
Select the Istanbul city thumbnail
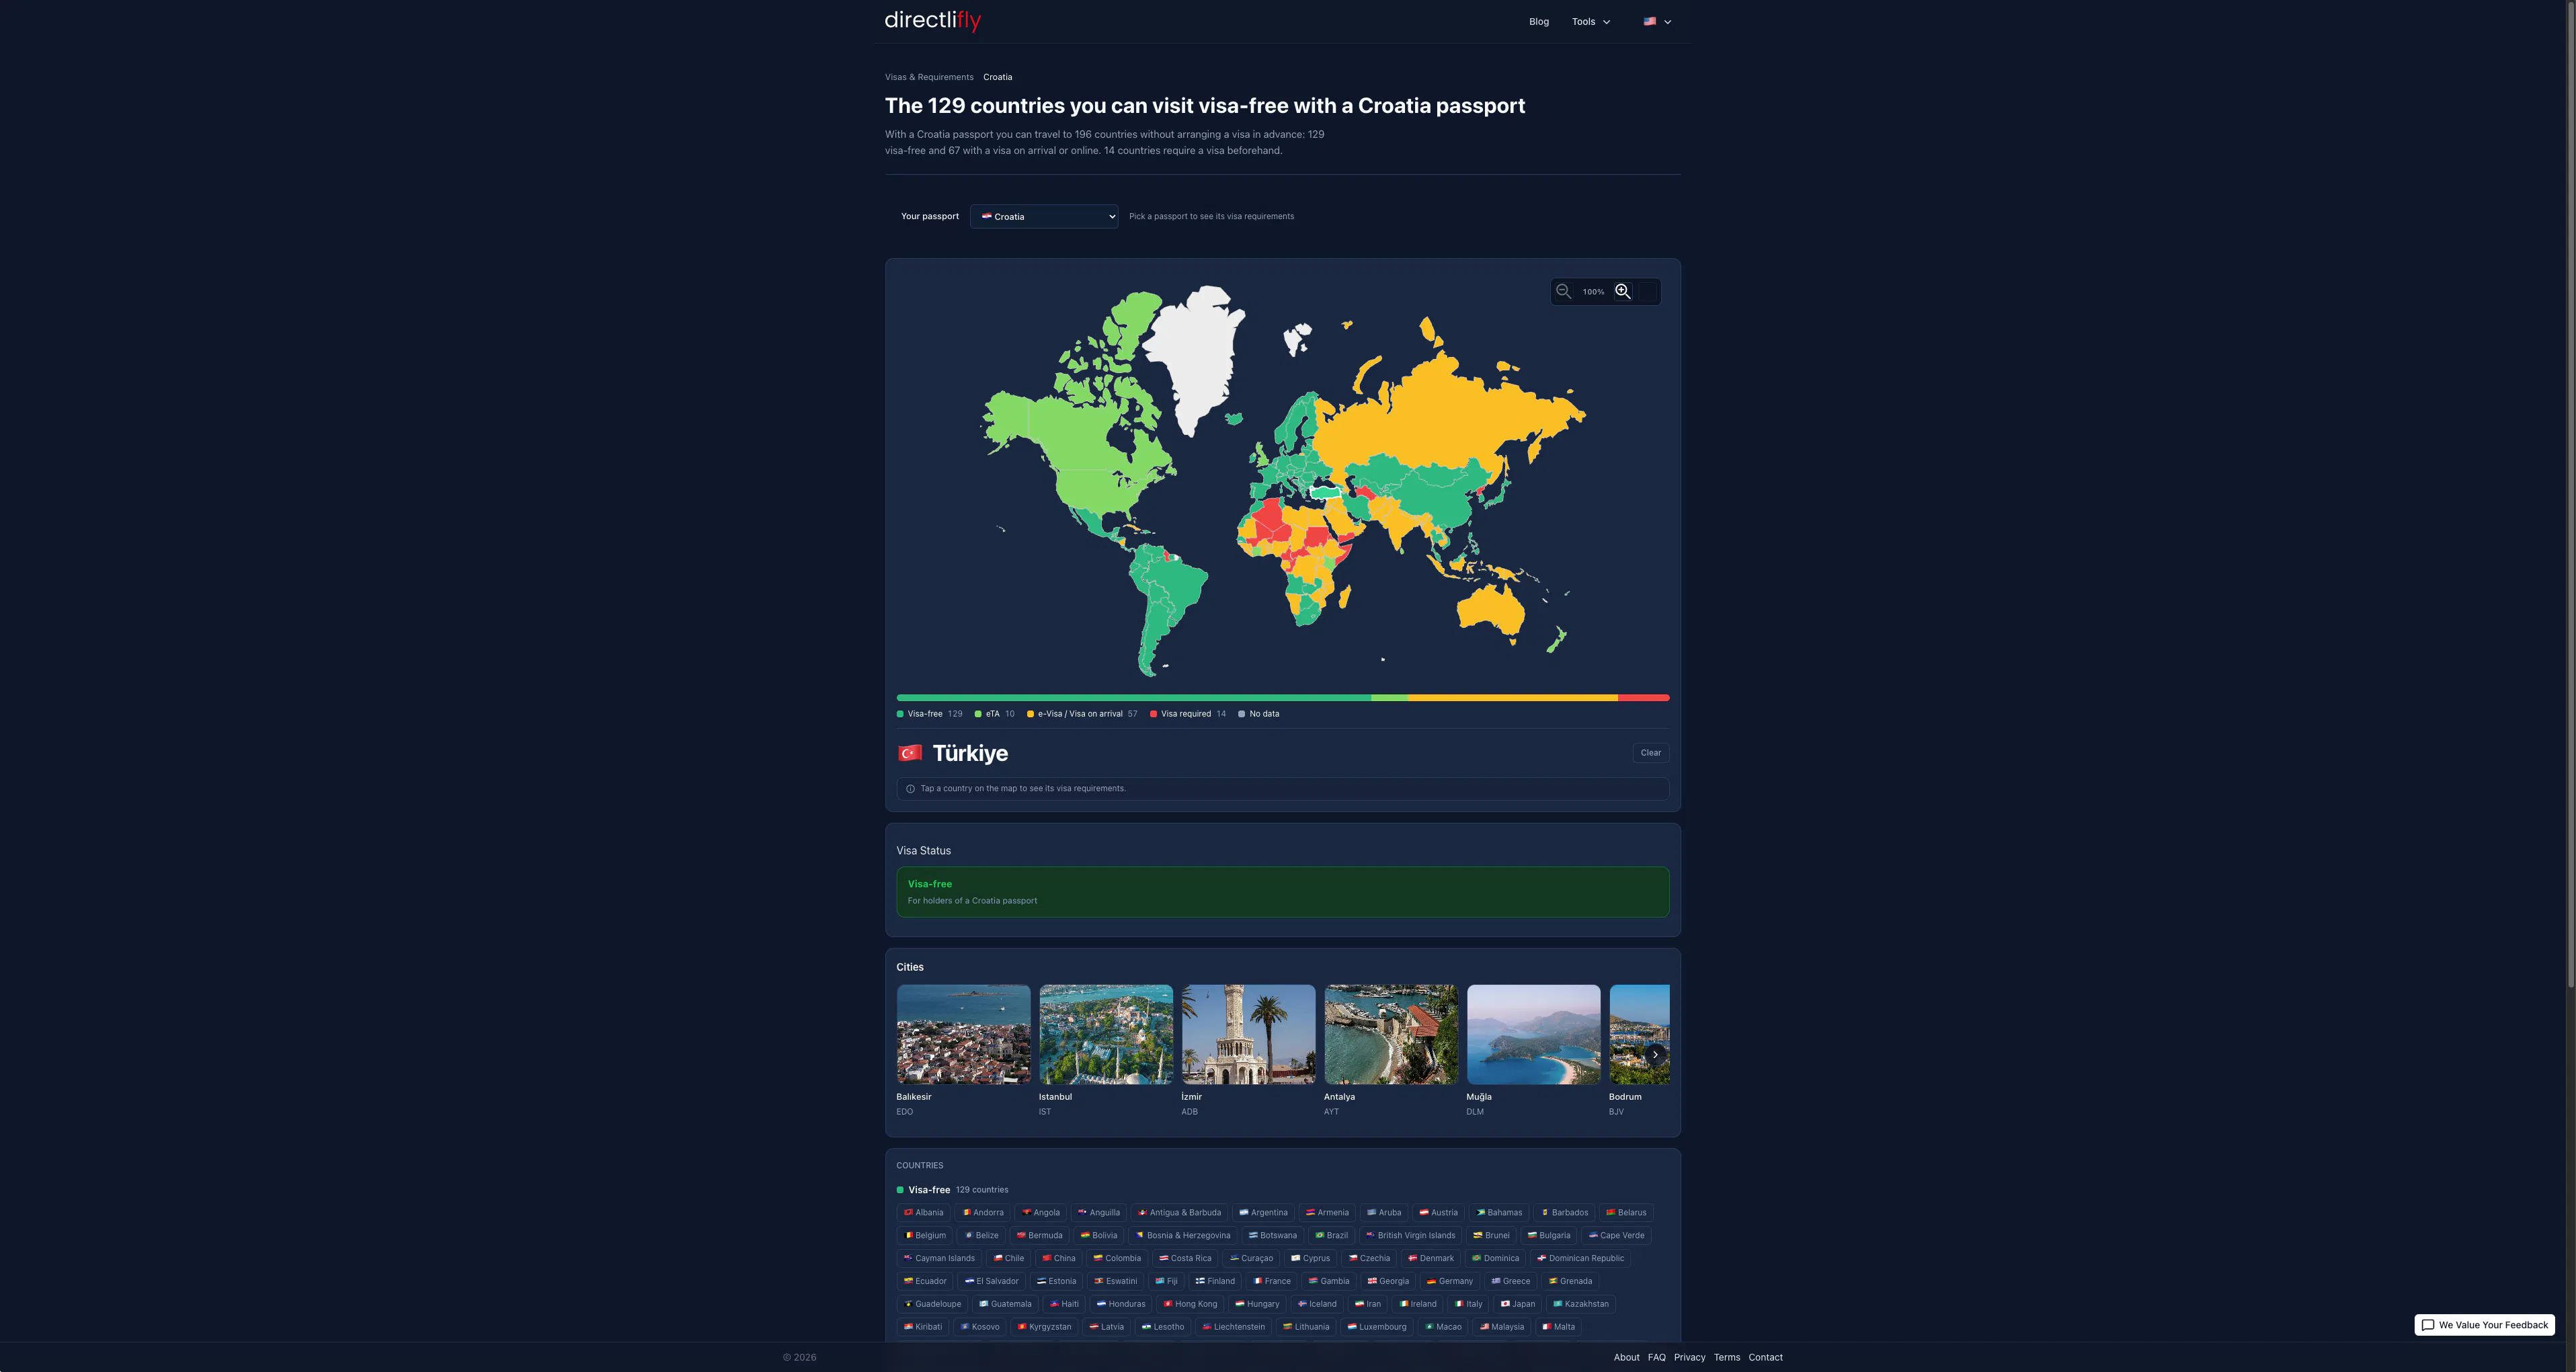(x=1106, y=1034)
